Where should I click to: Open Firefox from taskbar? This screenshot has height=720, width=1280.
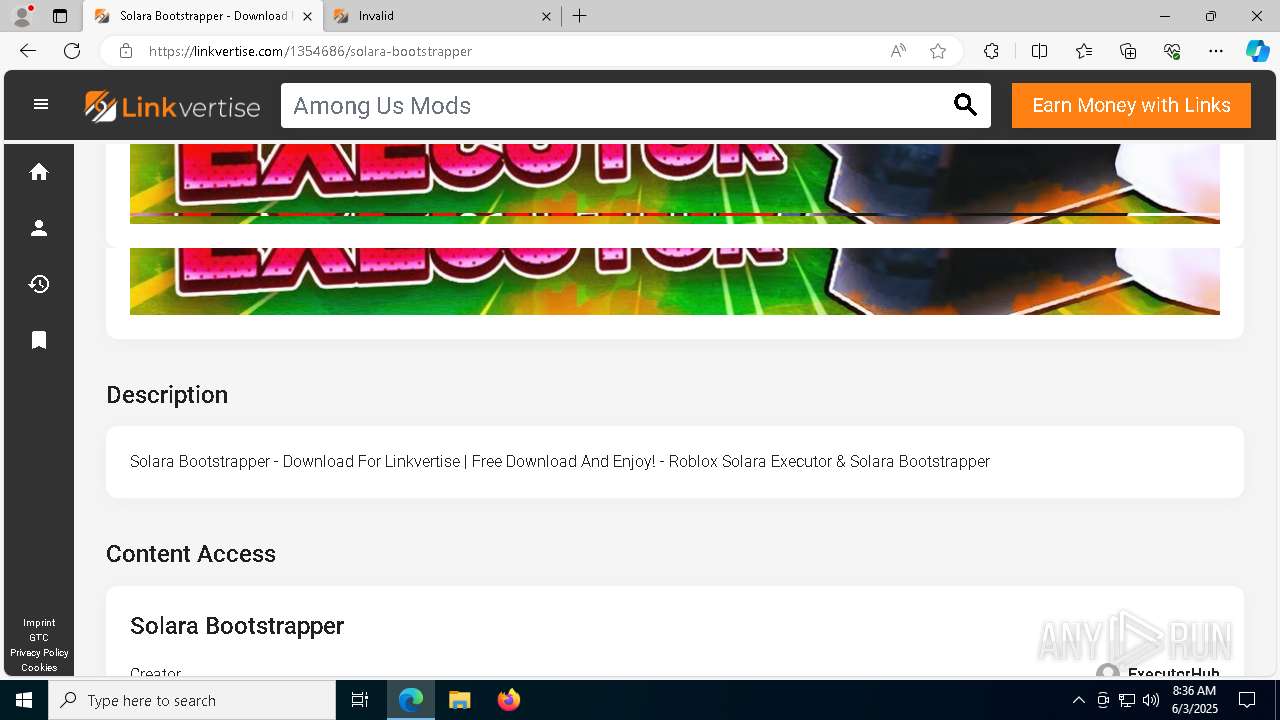click(508, 700)
